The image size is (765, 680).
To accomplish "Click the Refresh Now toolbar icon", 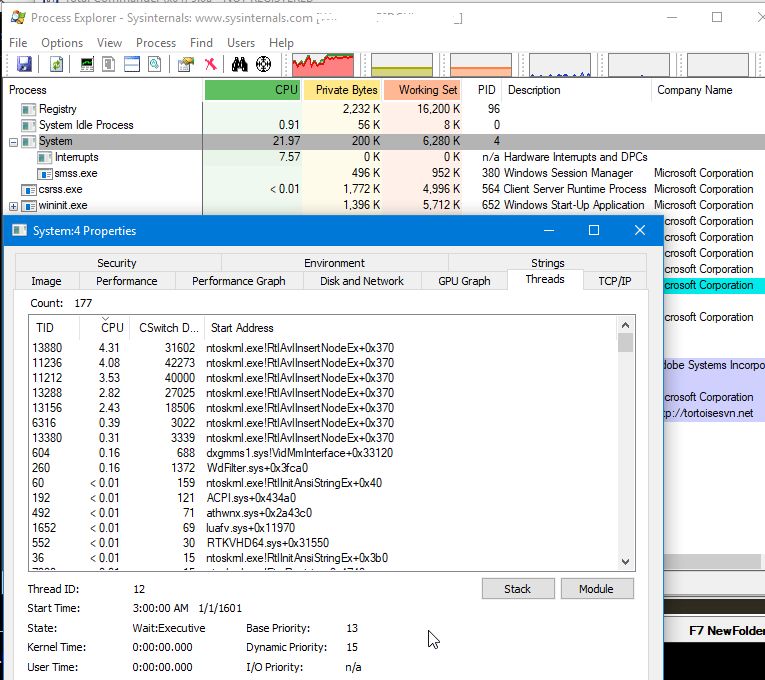I will coord(57,64).
